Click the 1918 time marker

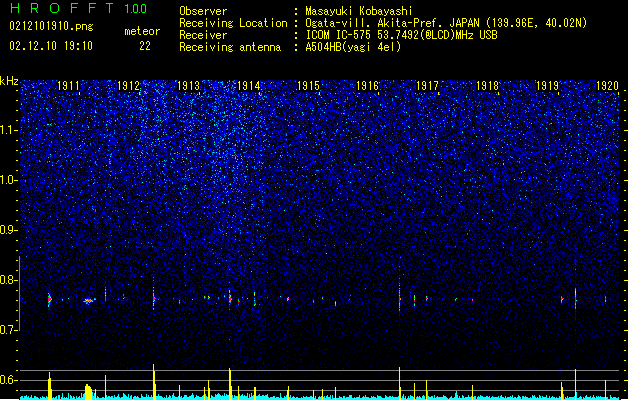click(487, 86)
